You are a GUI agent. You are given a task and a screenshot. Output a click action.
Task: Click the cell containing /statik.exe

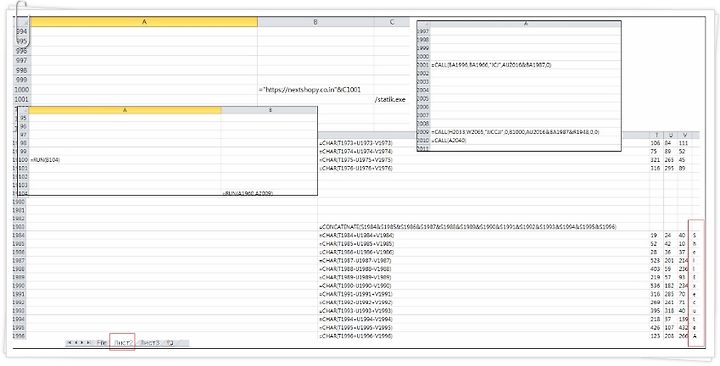(390, 100)
